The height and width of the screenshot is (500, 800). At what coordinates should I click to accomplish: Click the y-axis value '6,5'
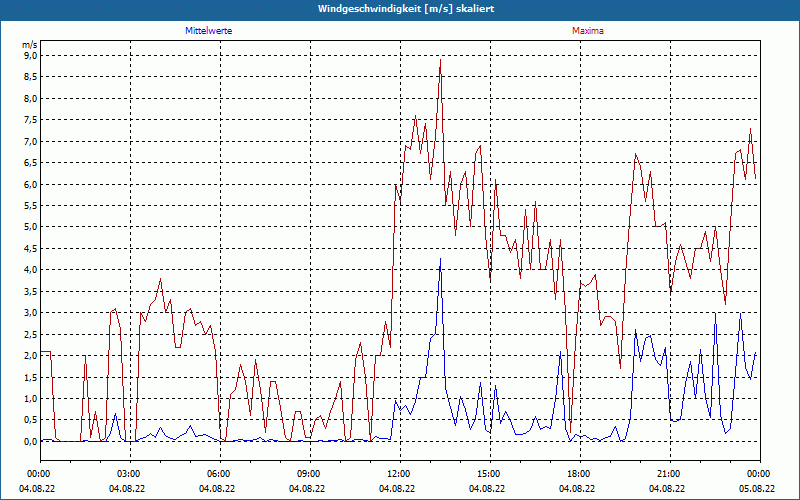click(x=31, y=163)
